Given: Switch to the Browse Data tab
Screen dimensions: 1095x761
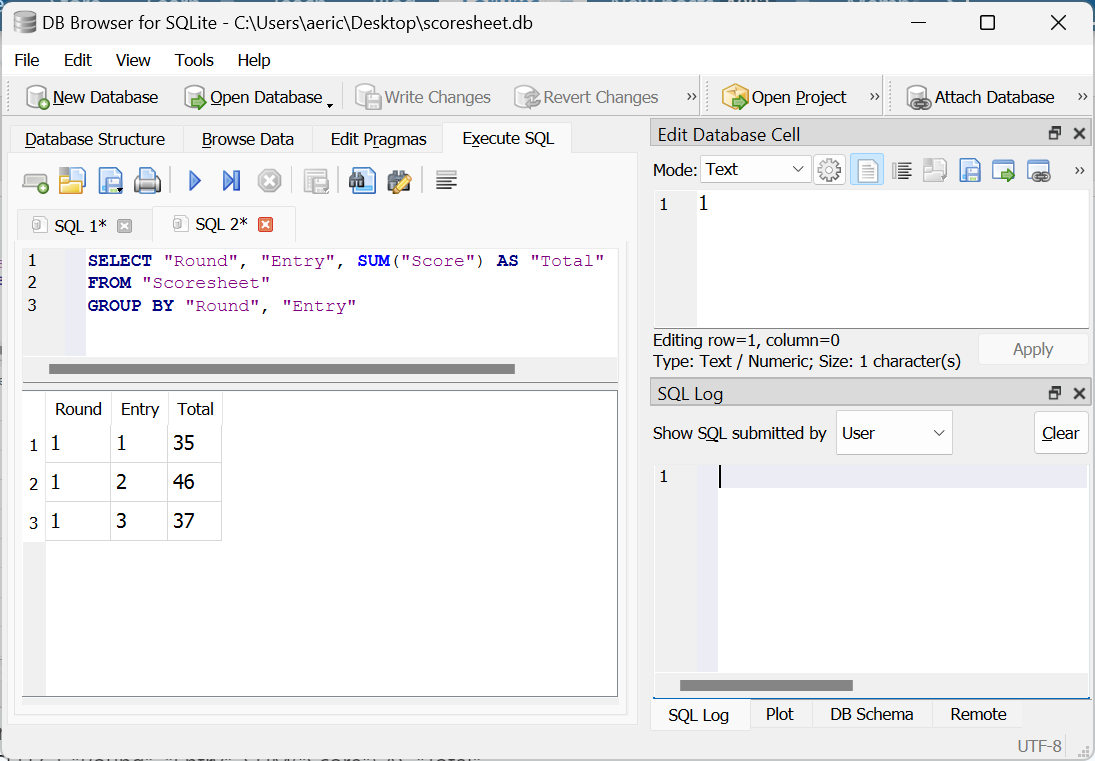Looking at the screenshot, I should point(247,139).
